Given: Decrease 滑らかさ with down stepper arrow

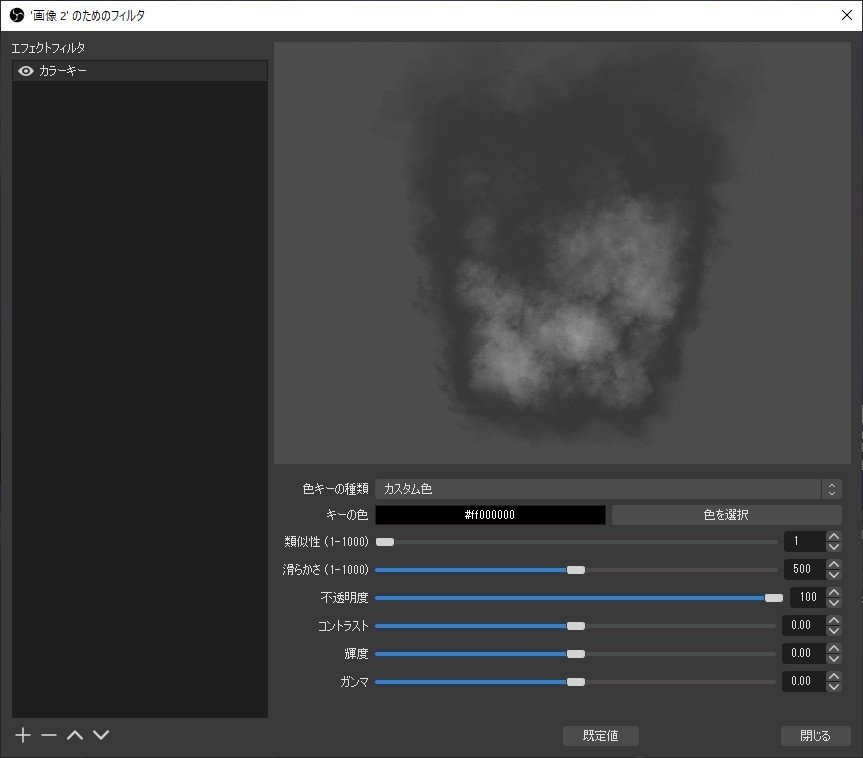Looking at the screenshot, I should point(834,575).
